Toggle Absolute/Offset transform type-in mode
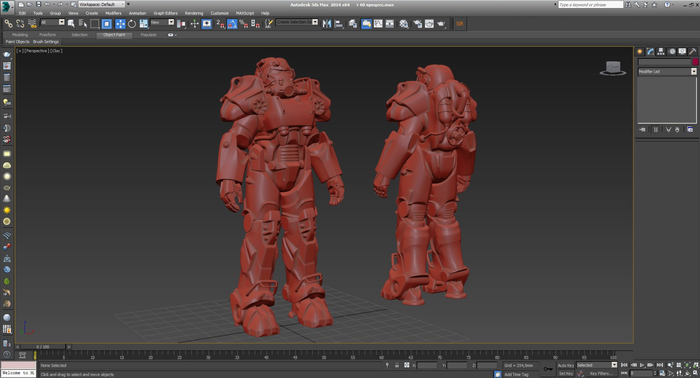This screenshot has width=700, height=378. tap(407, 365)
